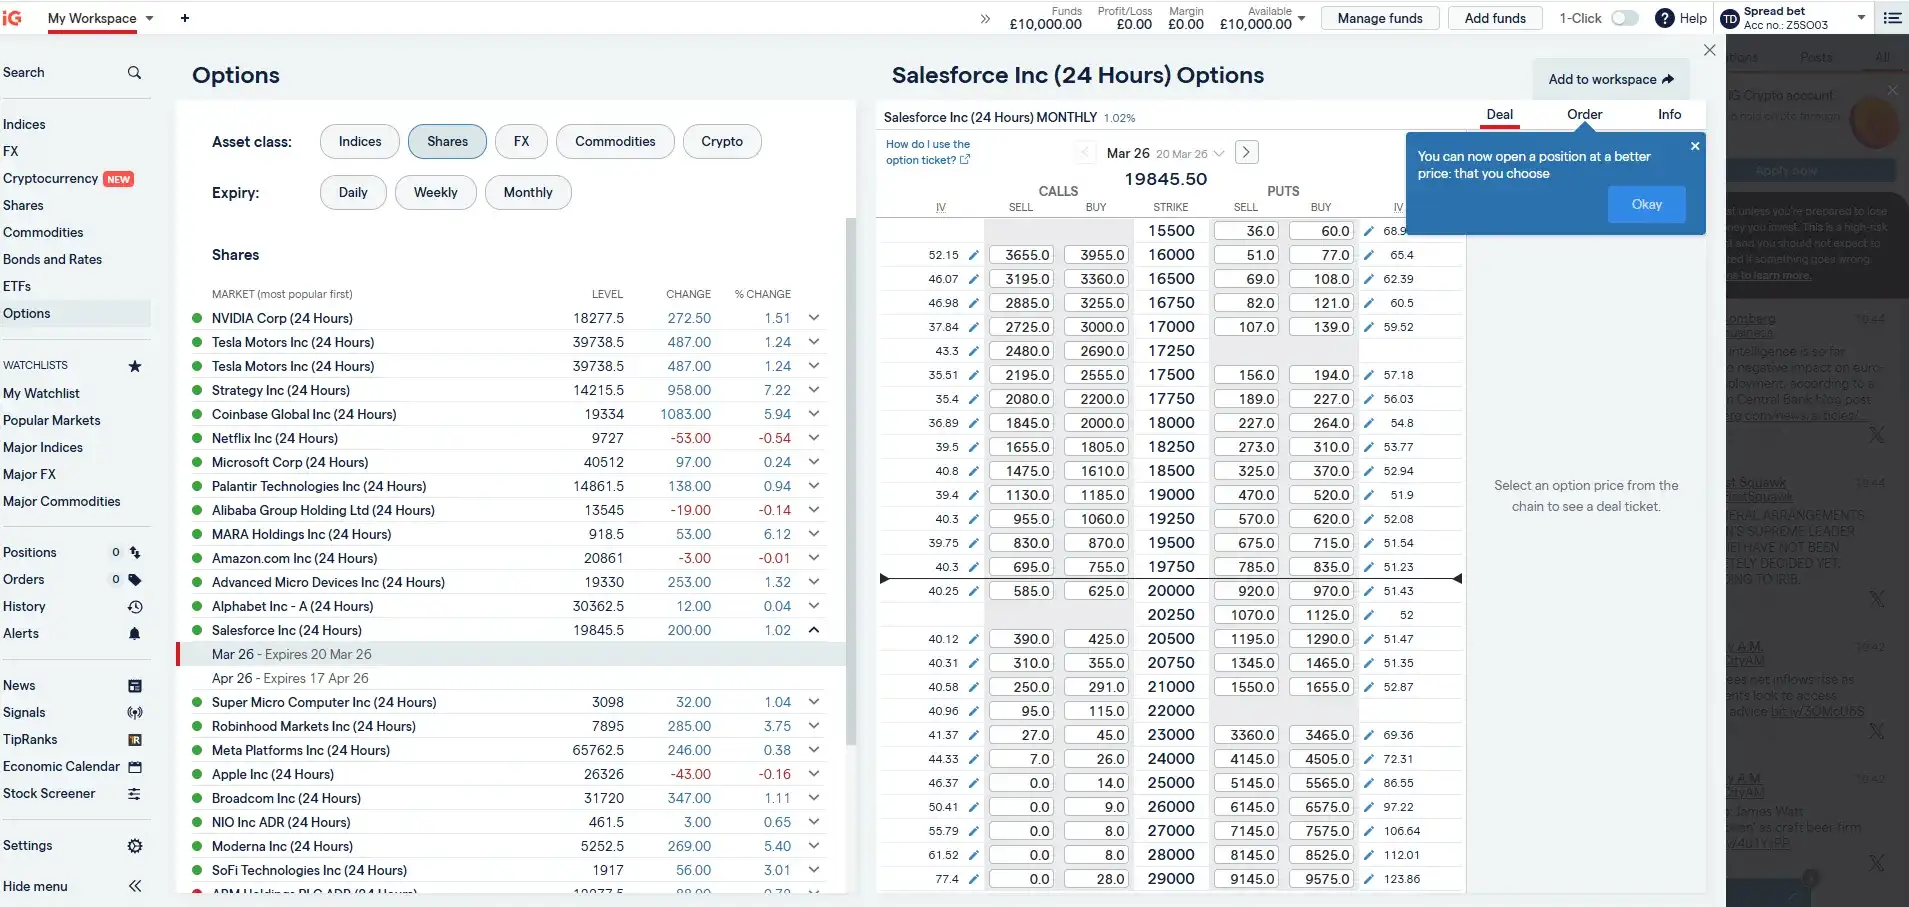1909x907 pixels.
Task: Select Crypto asset class filter
Action: pos(722,142)
